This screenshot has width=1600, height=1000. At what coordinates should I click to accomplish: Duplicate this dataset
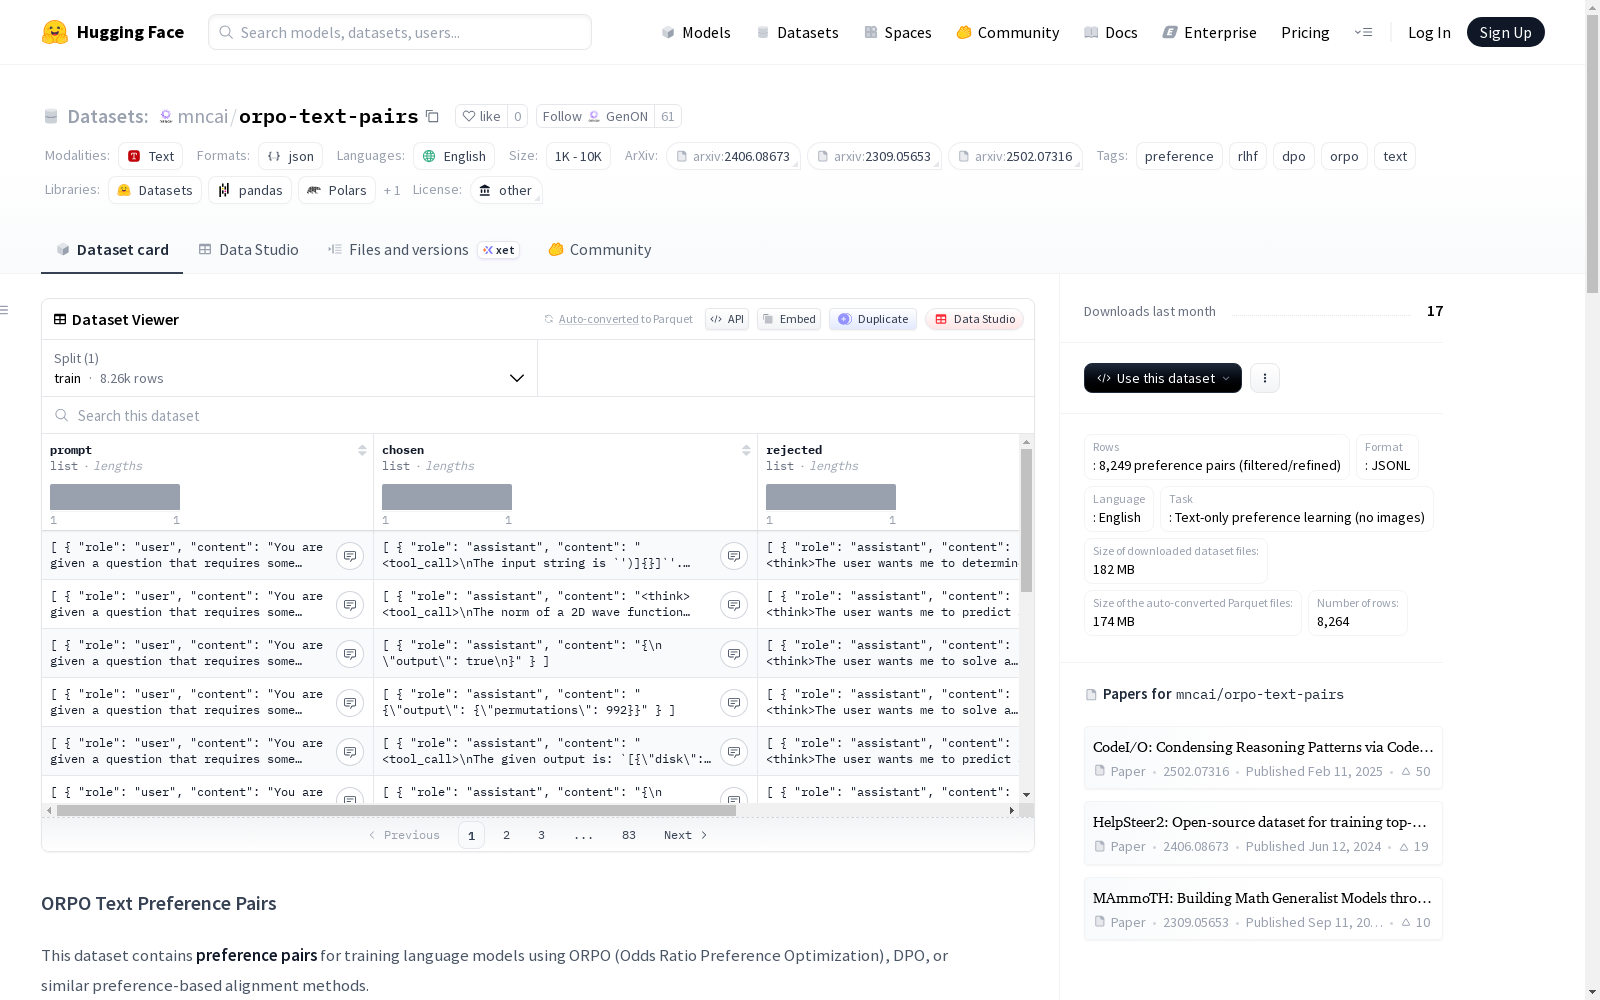873,319
